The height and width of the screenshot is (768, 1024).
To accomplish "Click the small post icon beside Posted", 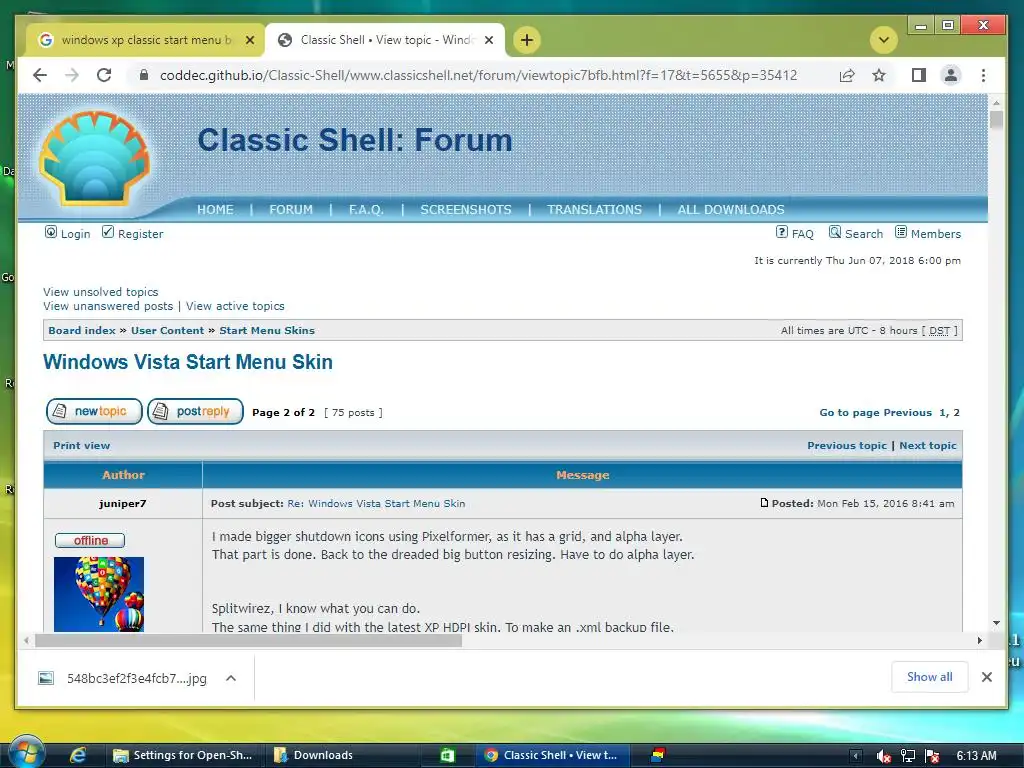I will coord(764,503).
